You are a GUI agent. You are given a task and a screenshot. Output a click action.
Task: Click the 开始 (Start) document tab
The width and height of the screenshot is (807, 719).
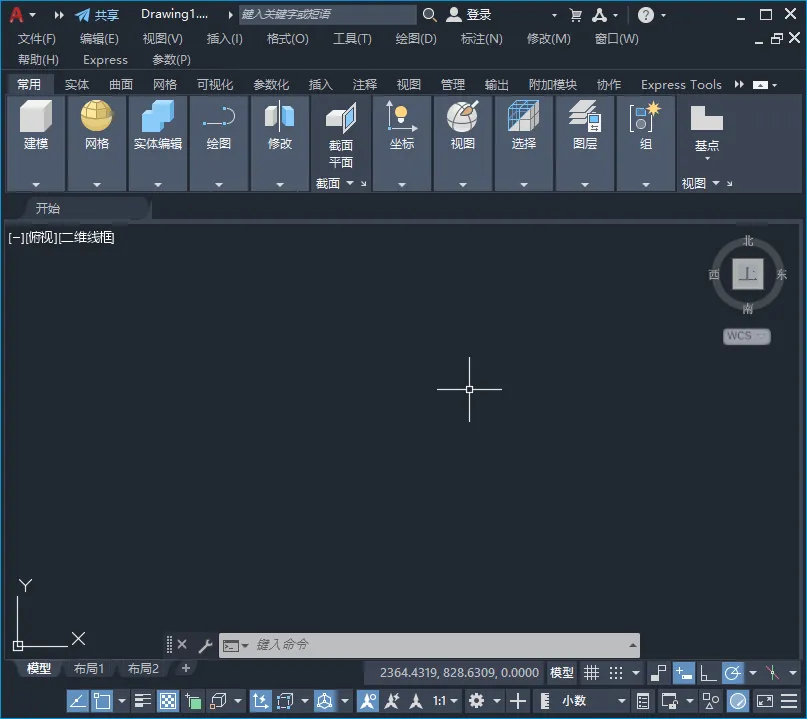(48, 208)
